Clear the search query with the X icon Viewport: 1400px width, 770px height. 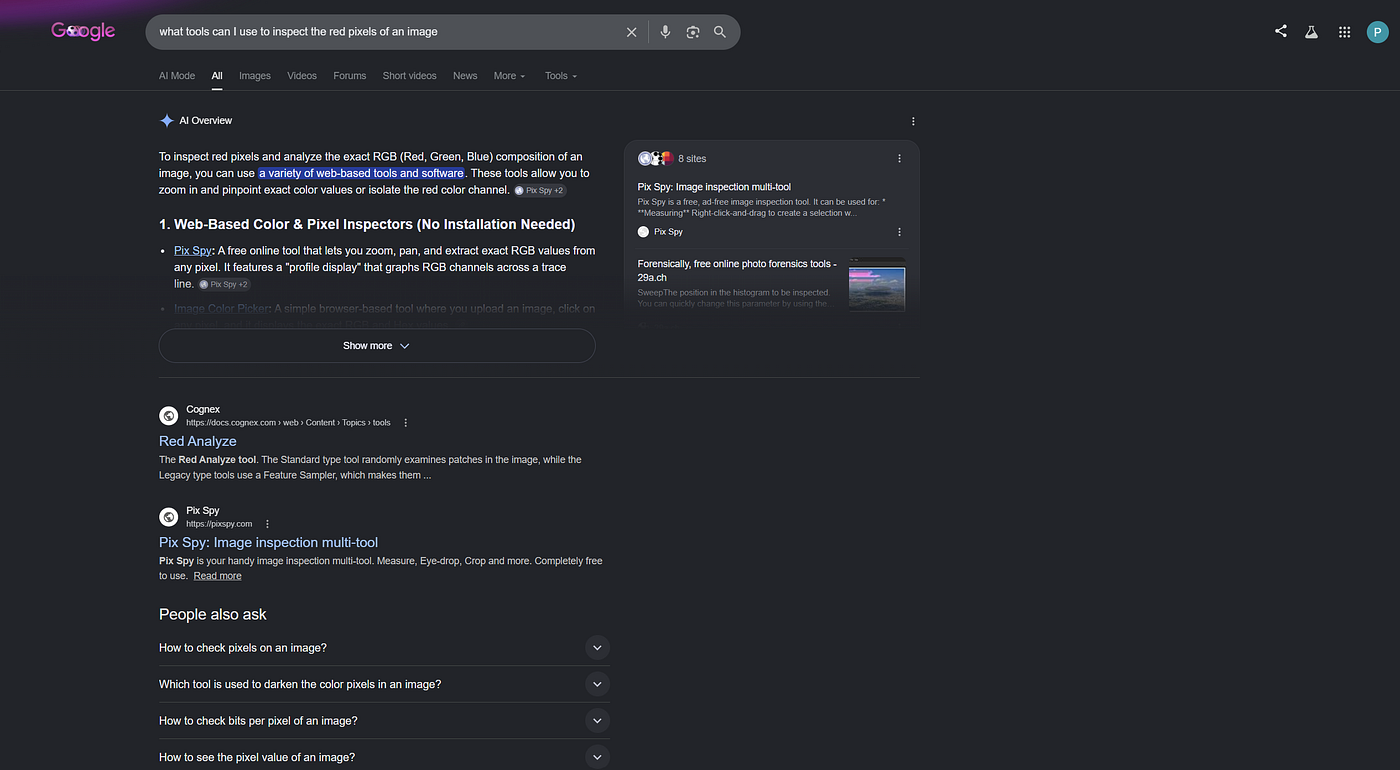coord(632,32)
